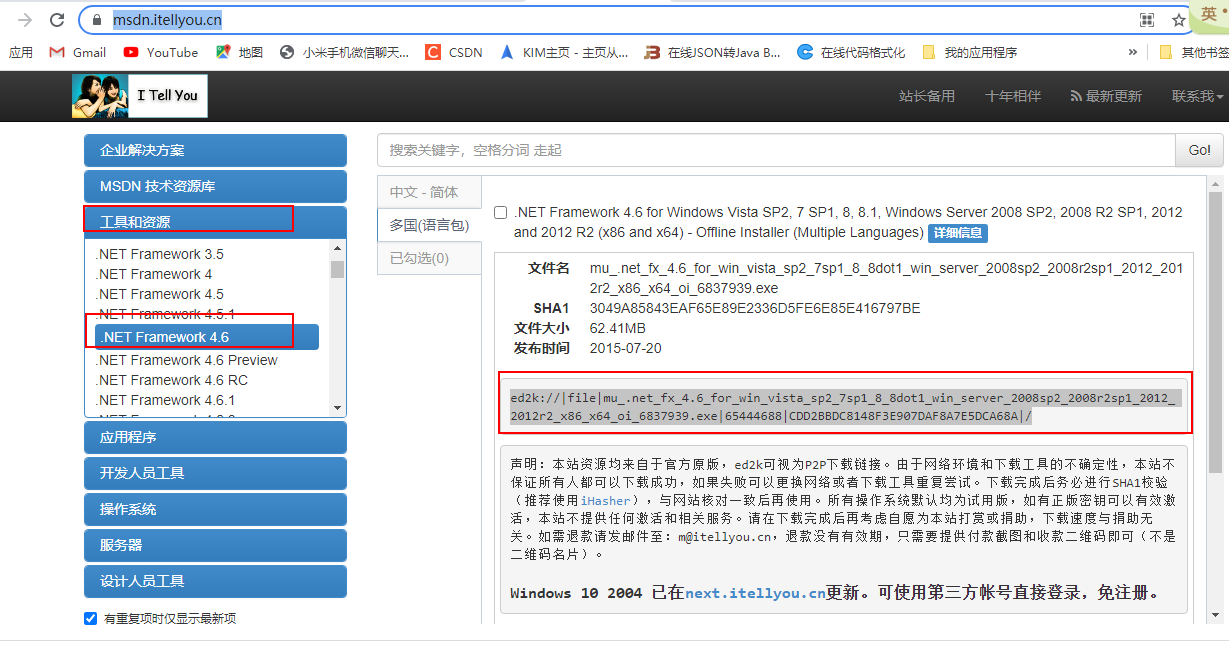
Task: Click the list scrollbar up arrow
Action: [x=337, y=248]
